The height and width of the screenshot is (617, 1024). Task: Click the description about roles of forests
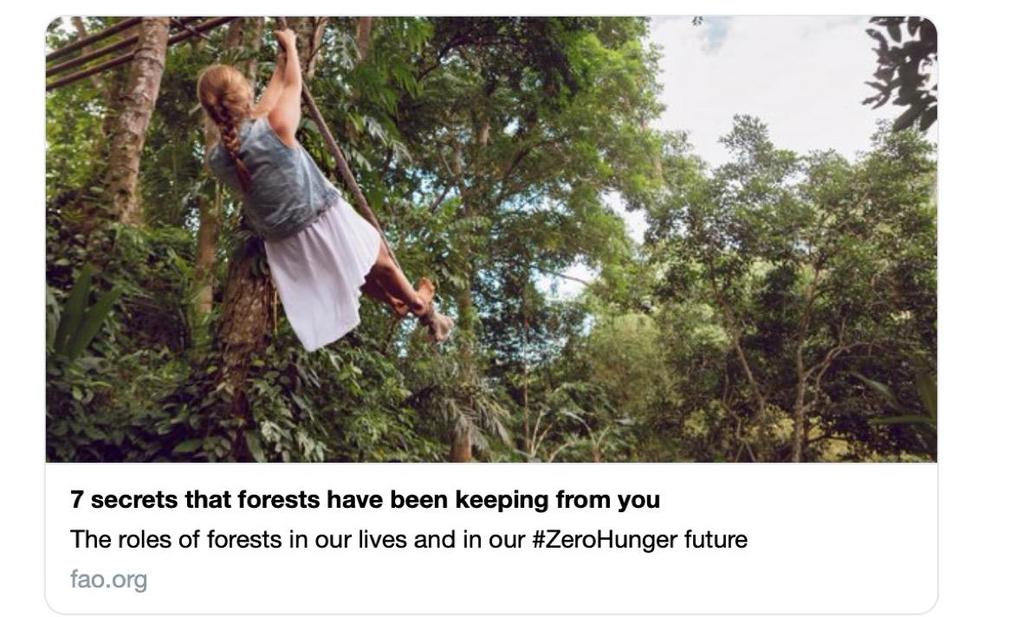point(409,539)
